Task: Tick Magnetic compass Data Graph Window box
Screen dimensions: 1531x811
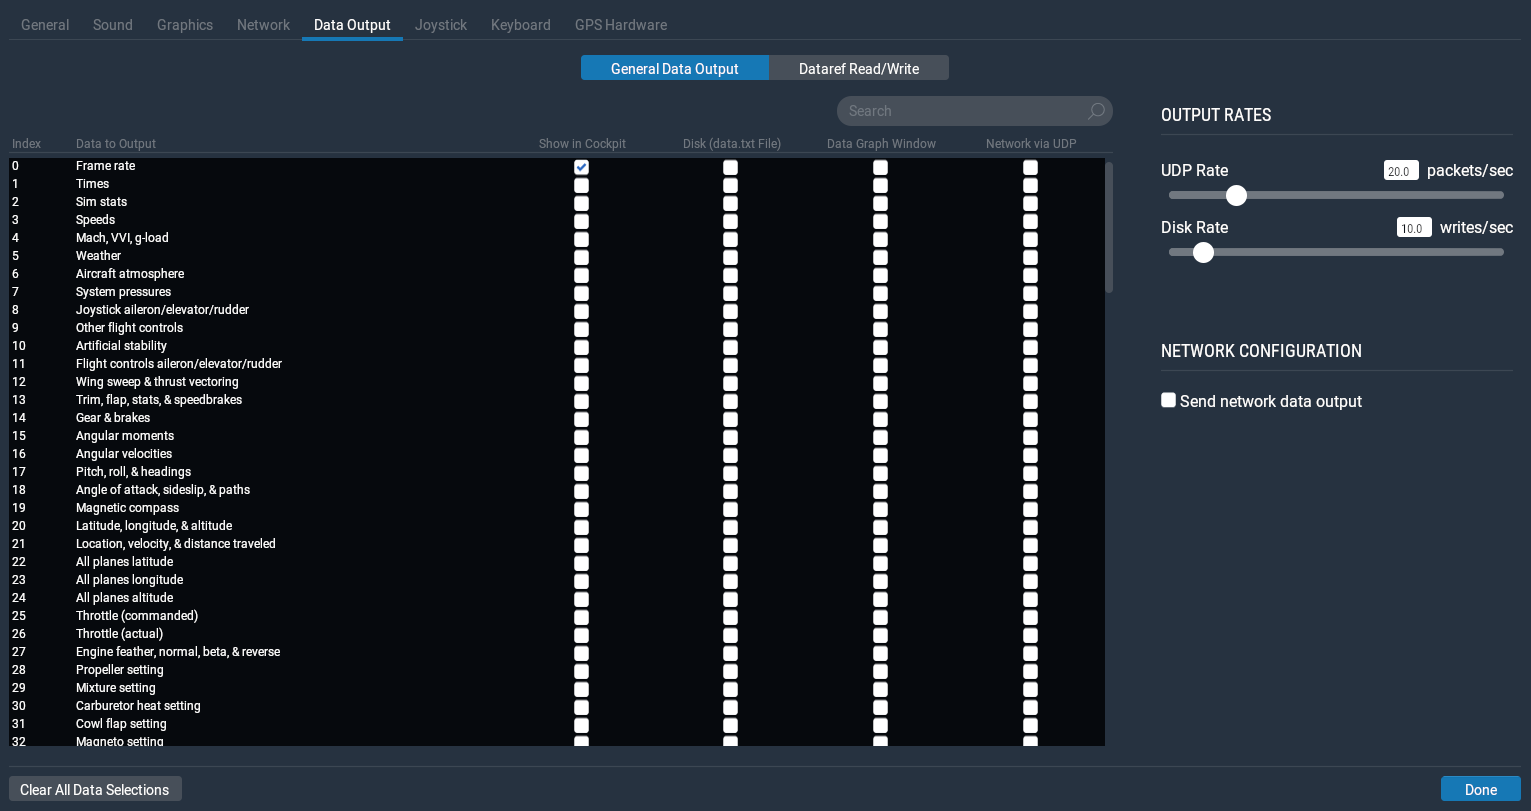Action: point(880,509)
